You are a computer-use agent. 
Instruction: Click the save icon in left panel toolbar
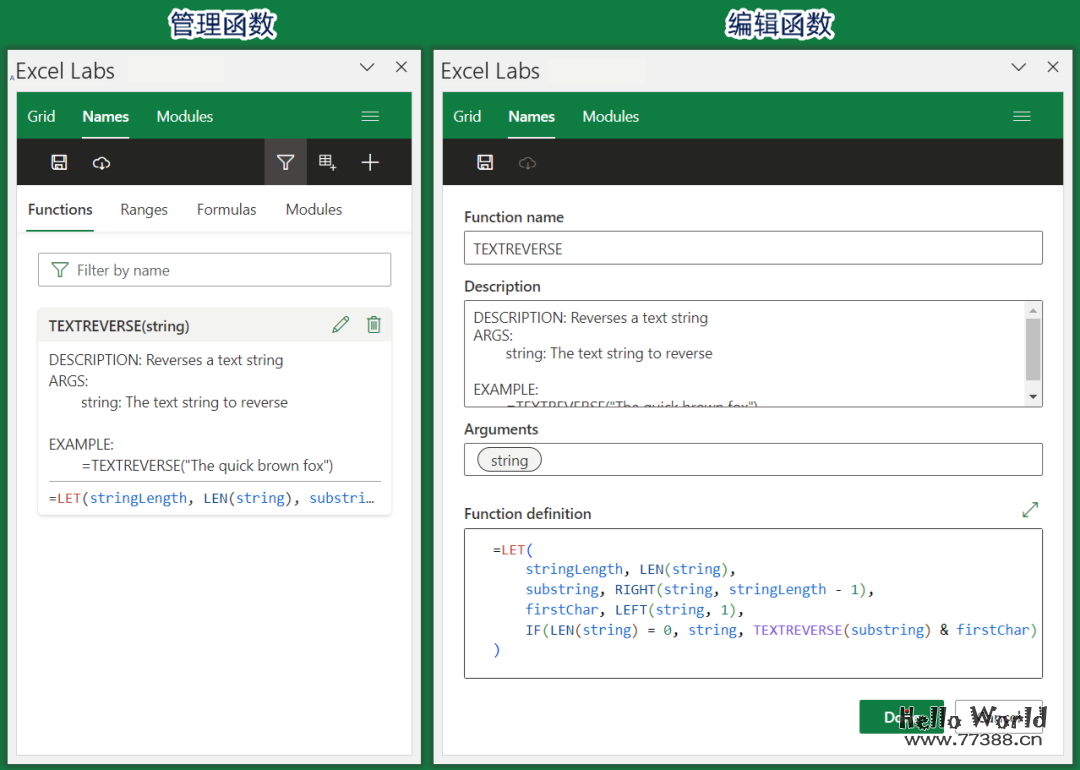59,162
